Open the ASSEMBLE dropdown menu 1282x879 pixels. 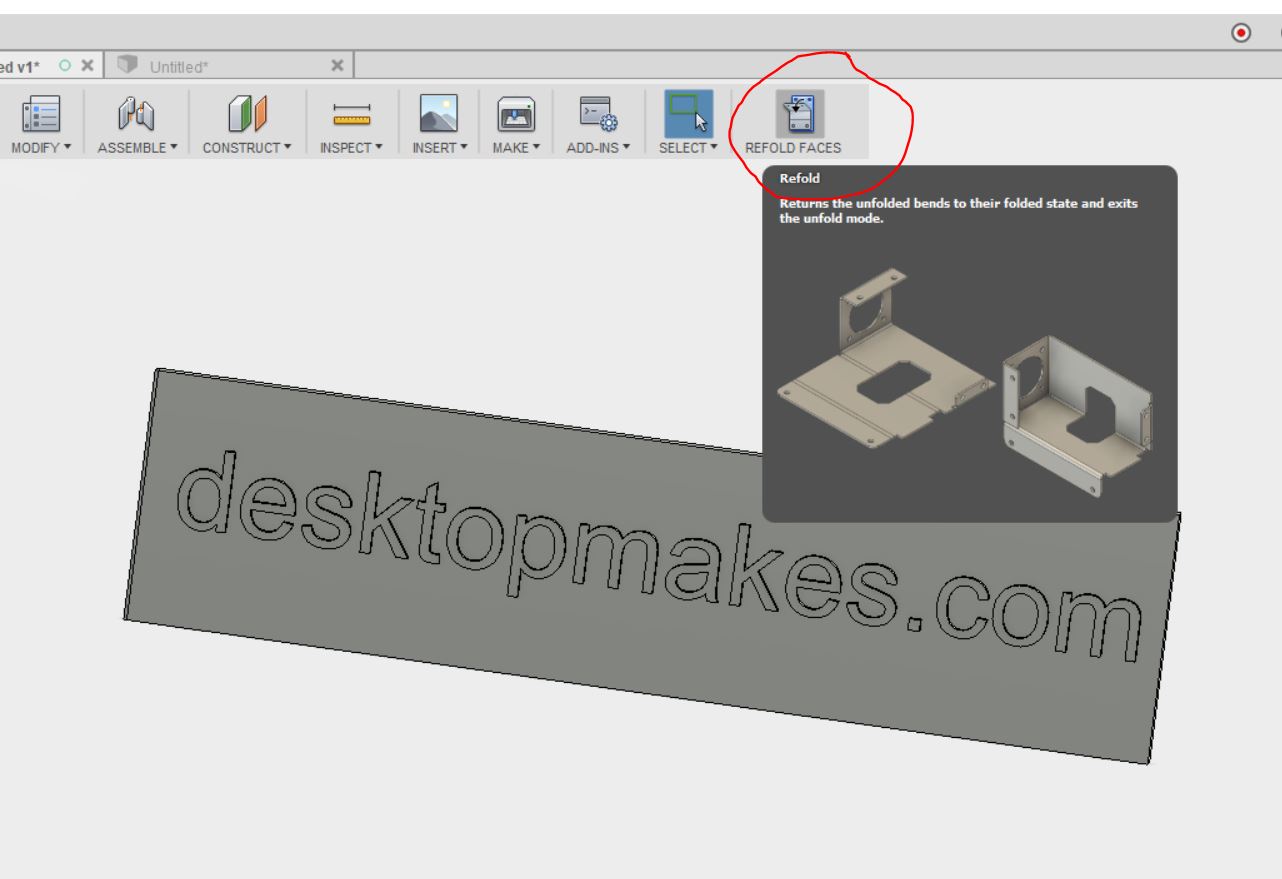pyautogui.click(x=137, y=148)
